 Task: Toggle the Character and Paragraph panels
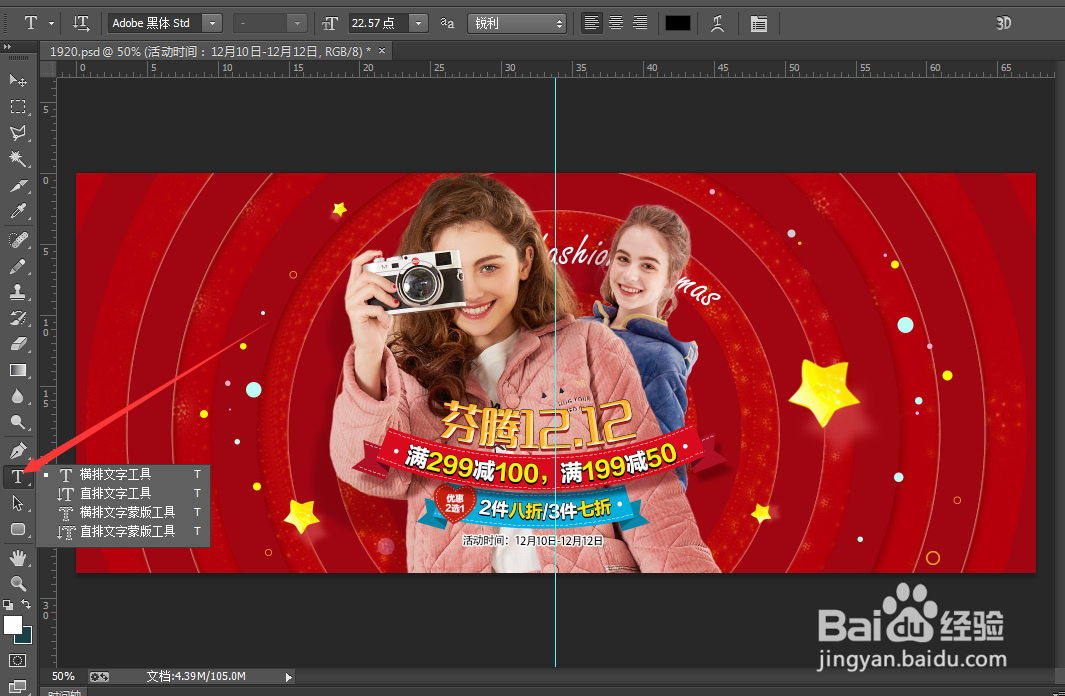[759, 24]
